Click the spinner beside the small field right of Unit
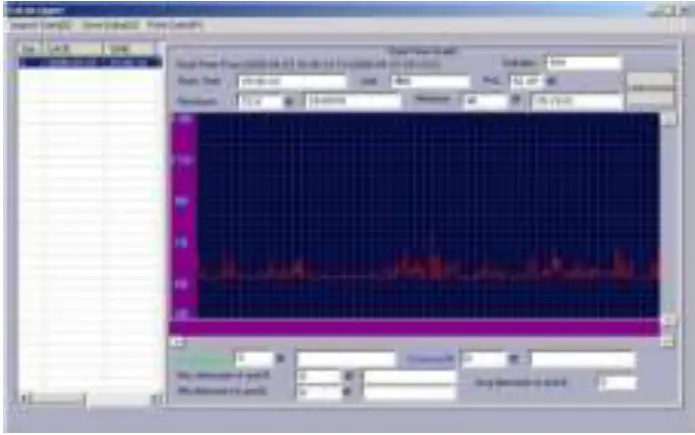Image resolution: width=695 pixels, height=435 pixels. [551, 81]
